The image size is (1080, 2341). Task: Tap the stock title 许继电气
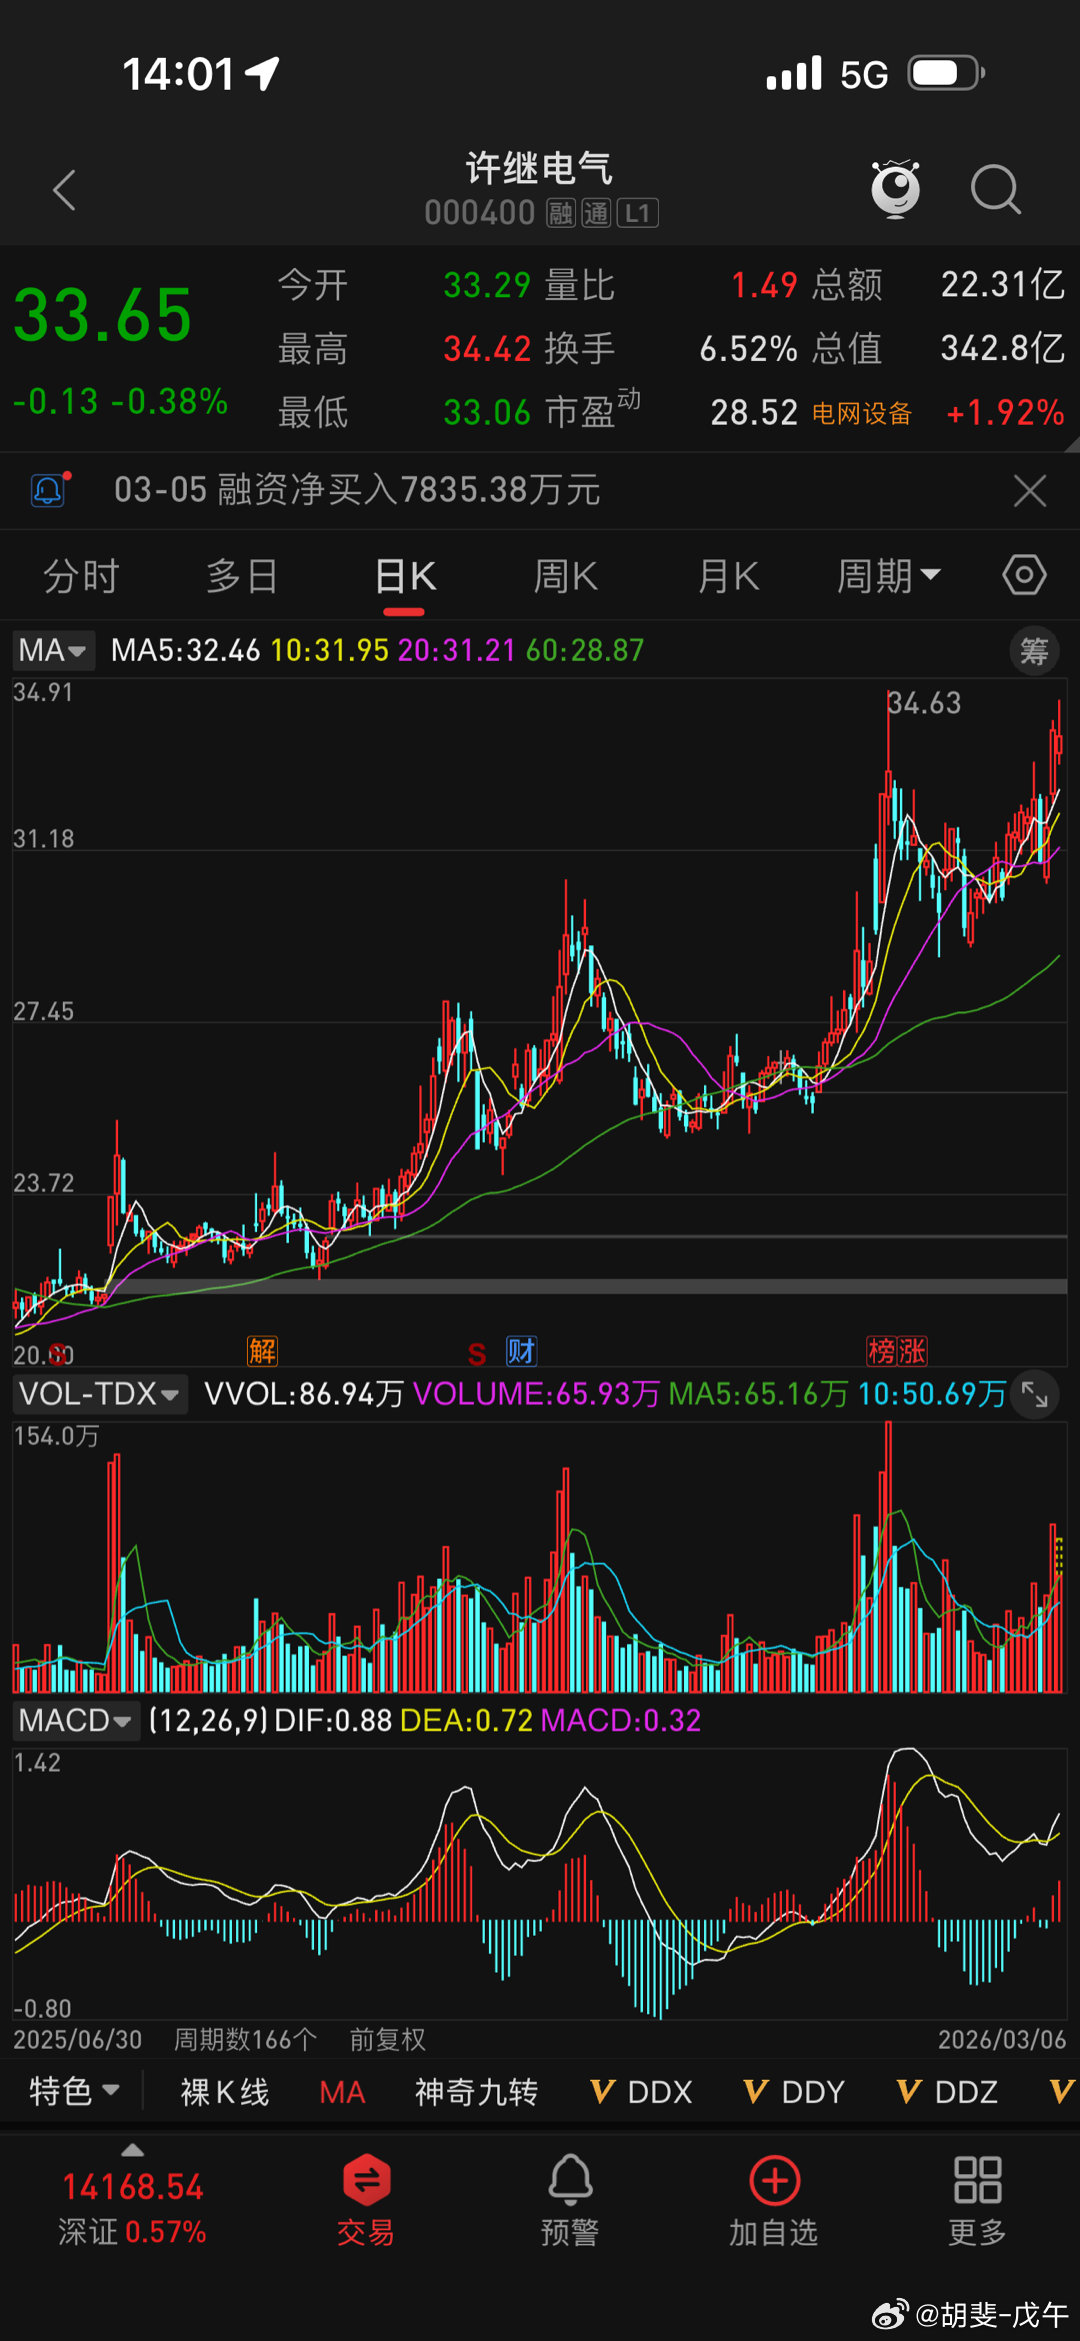[539, 167]
